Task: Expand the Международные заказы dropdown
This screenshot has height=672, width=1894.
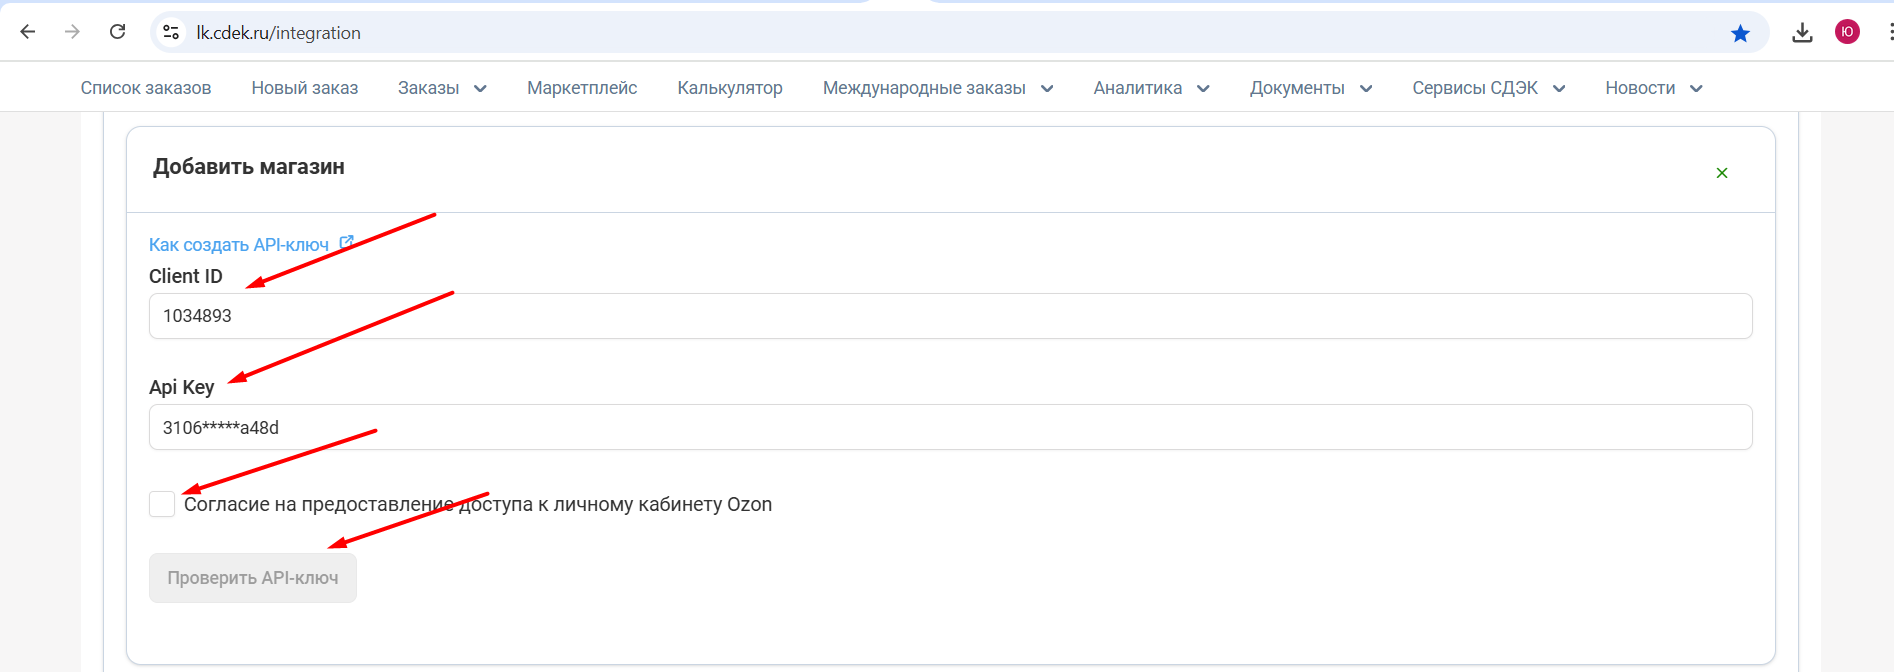Action: coord(937,88)
